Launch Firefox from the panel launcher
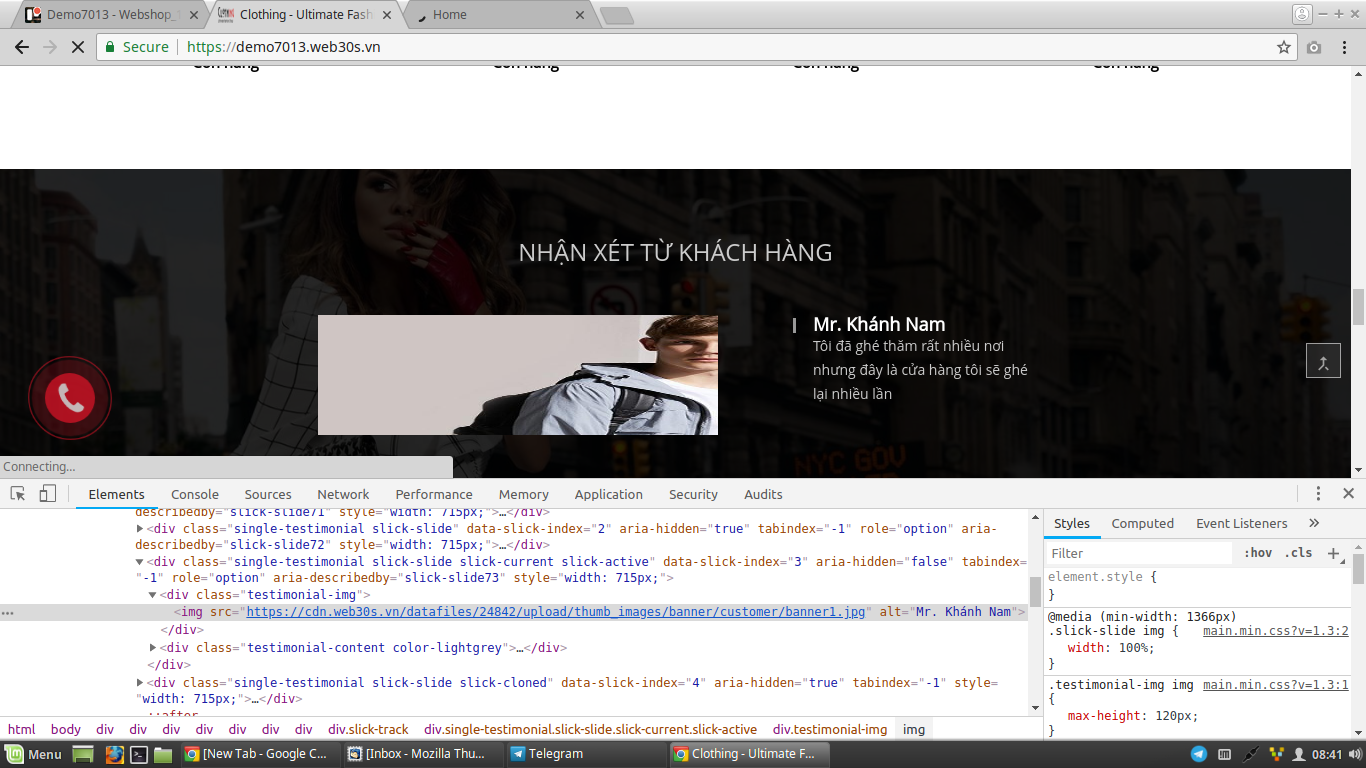The height and width of the screenshot is (768, 1366). (x=115, y=754)
